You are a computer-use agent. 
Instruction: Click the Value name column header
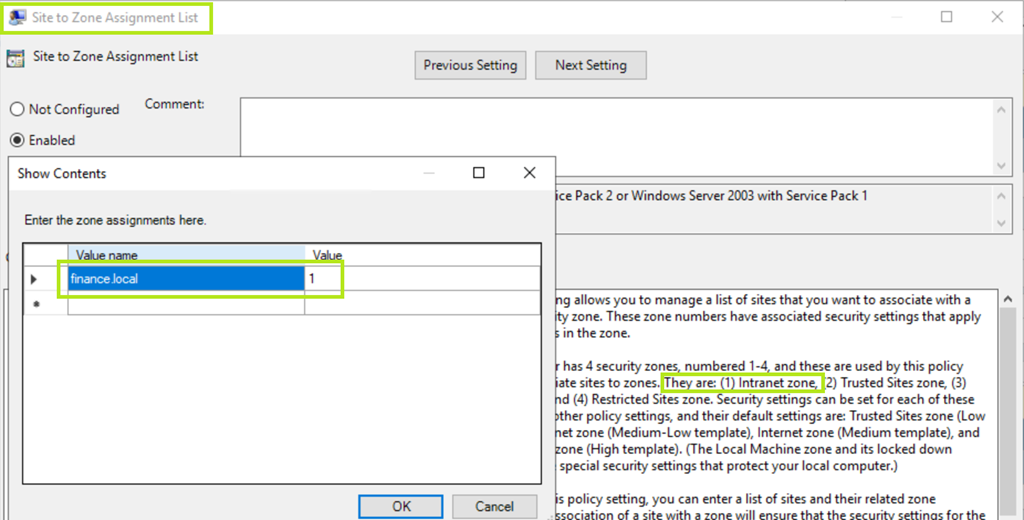(186, 255)
